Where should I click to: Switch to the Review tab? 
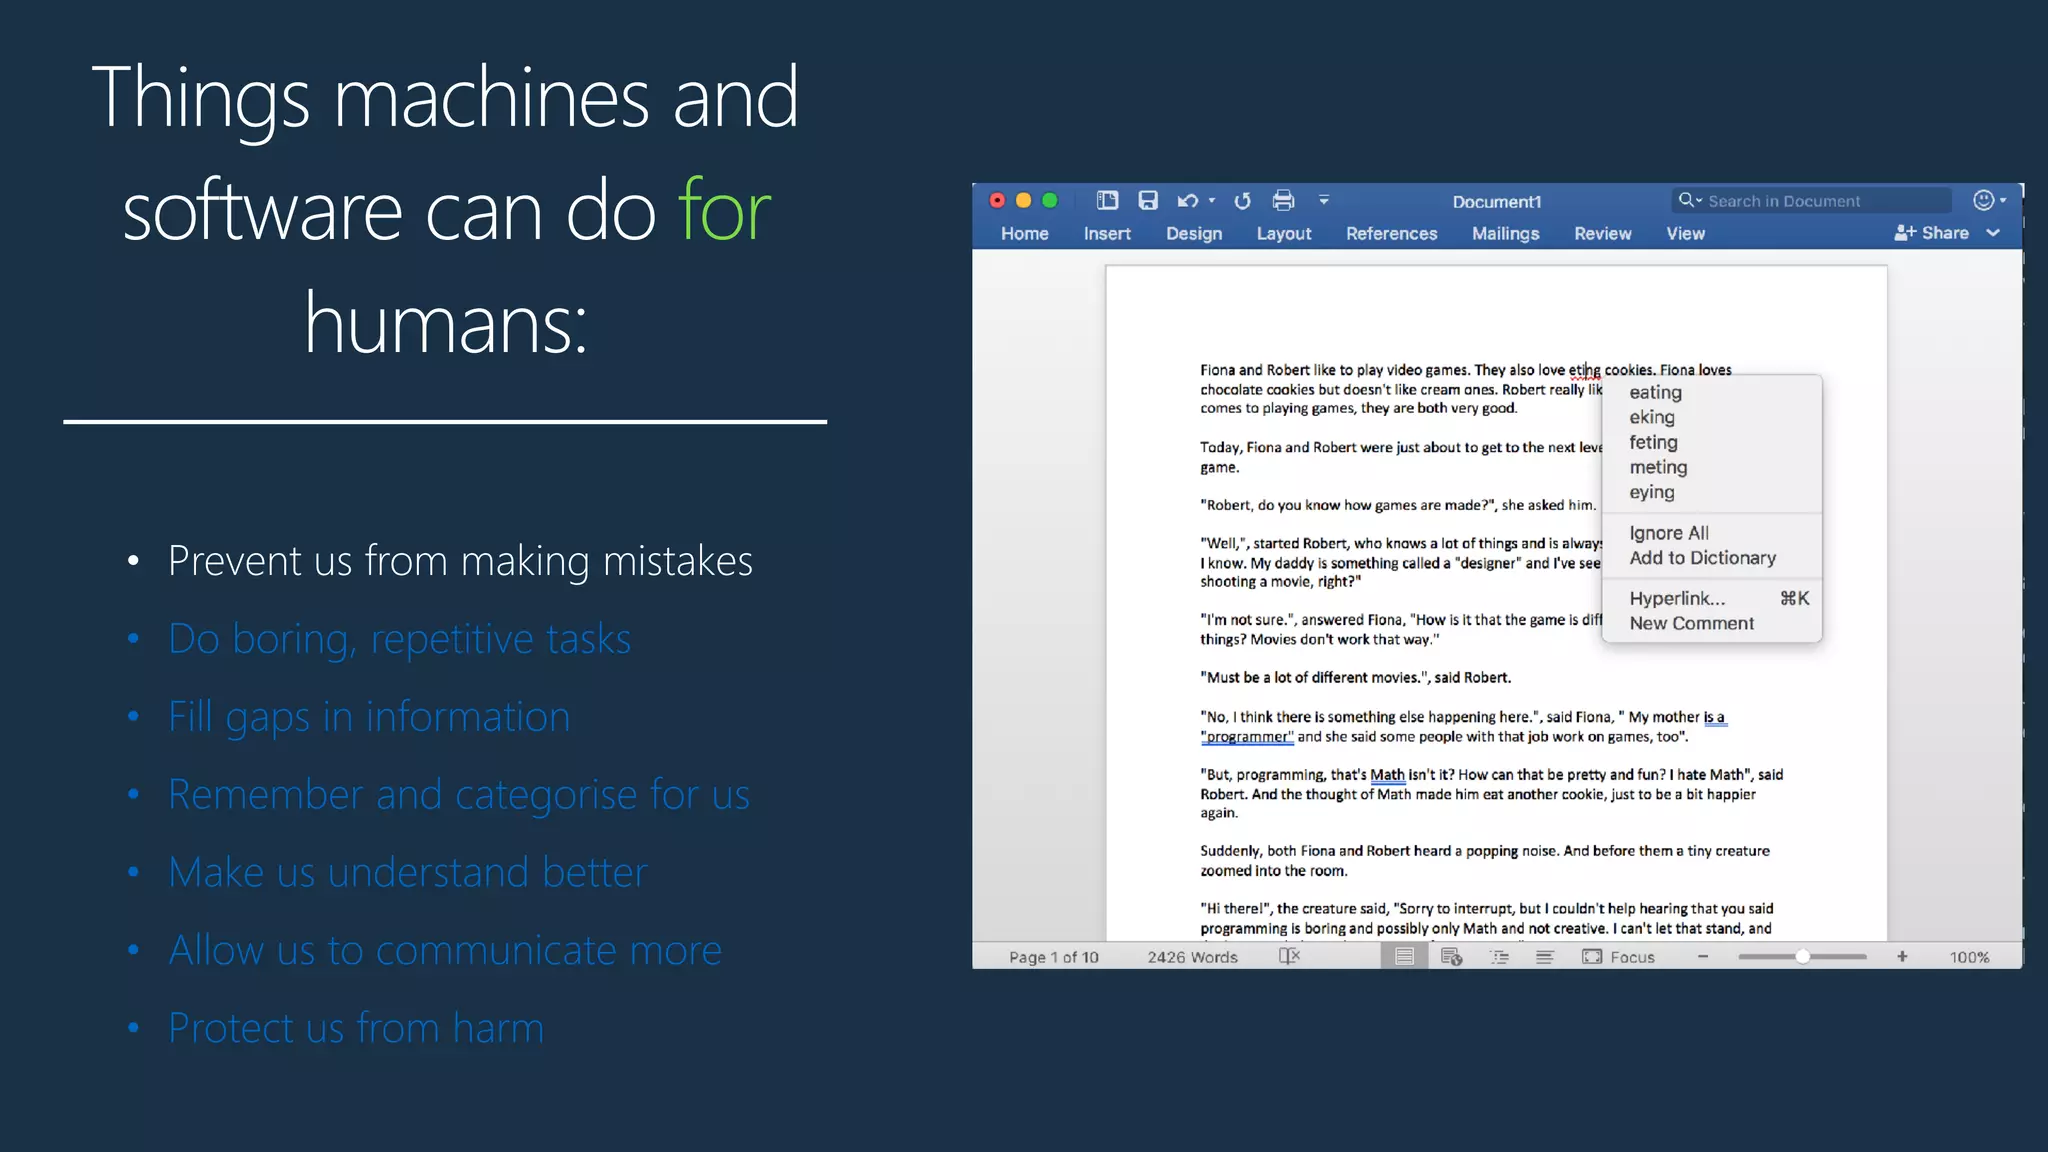(1602, 233)
